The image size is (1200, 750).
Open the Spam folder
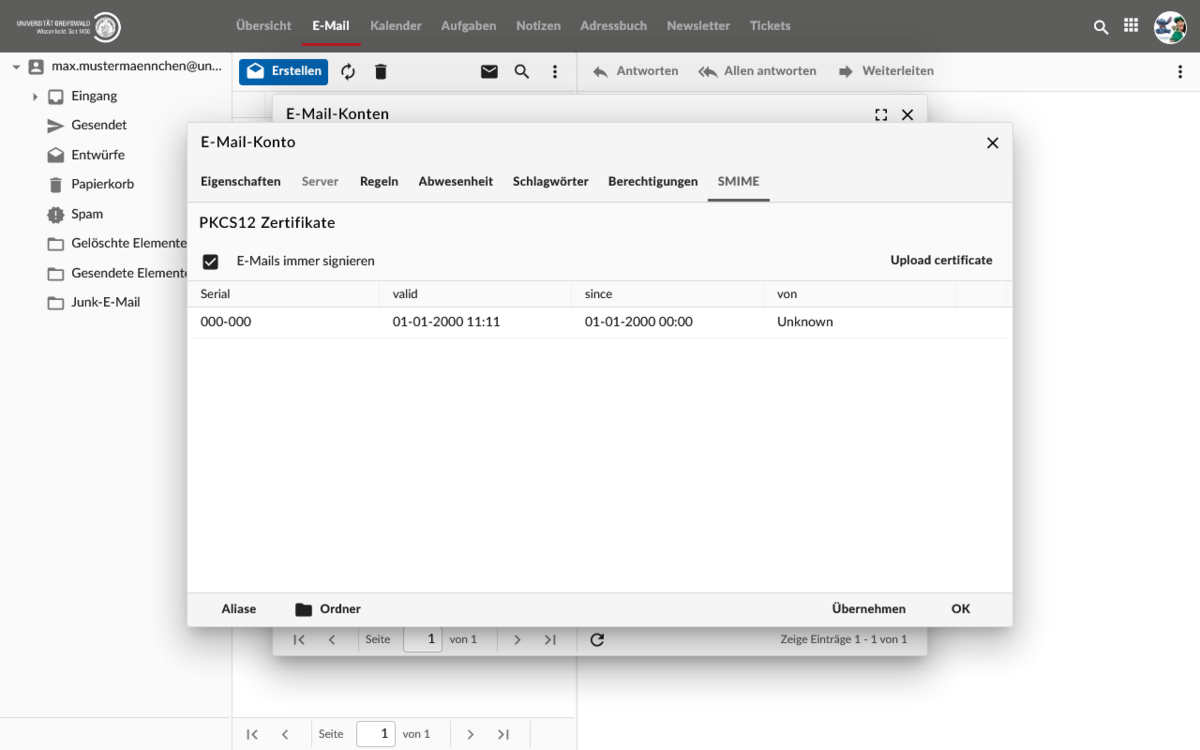click(87, 214)
